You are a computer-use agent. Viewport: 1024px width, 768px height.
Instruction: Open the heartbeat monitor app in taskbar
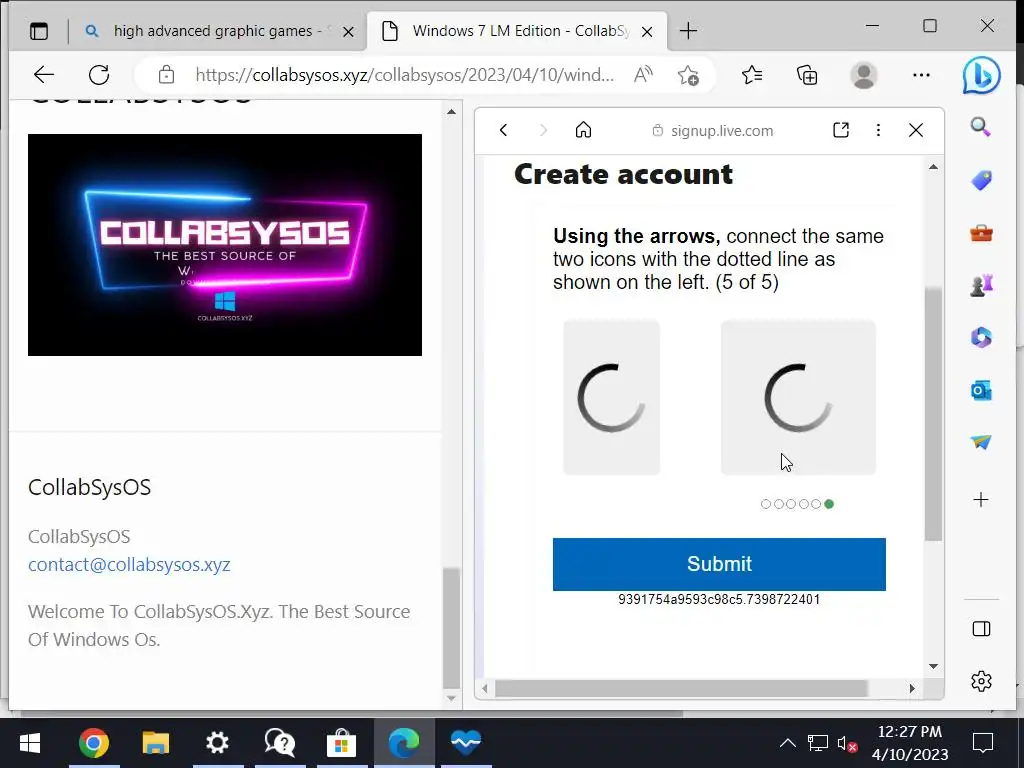466,743
